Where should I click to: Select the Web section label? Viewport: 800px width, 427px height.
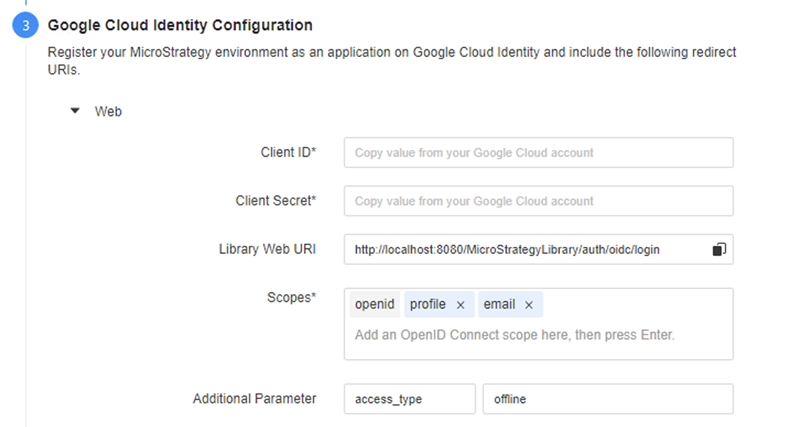pos(108,112)
